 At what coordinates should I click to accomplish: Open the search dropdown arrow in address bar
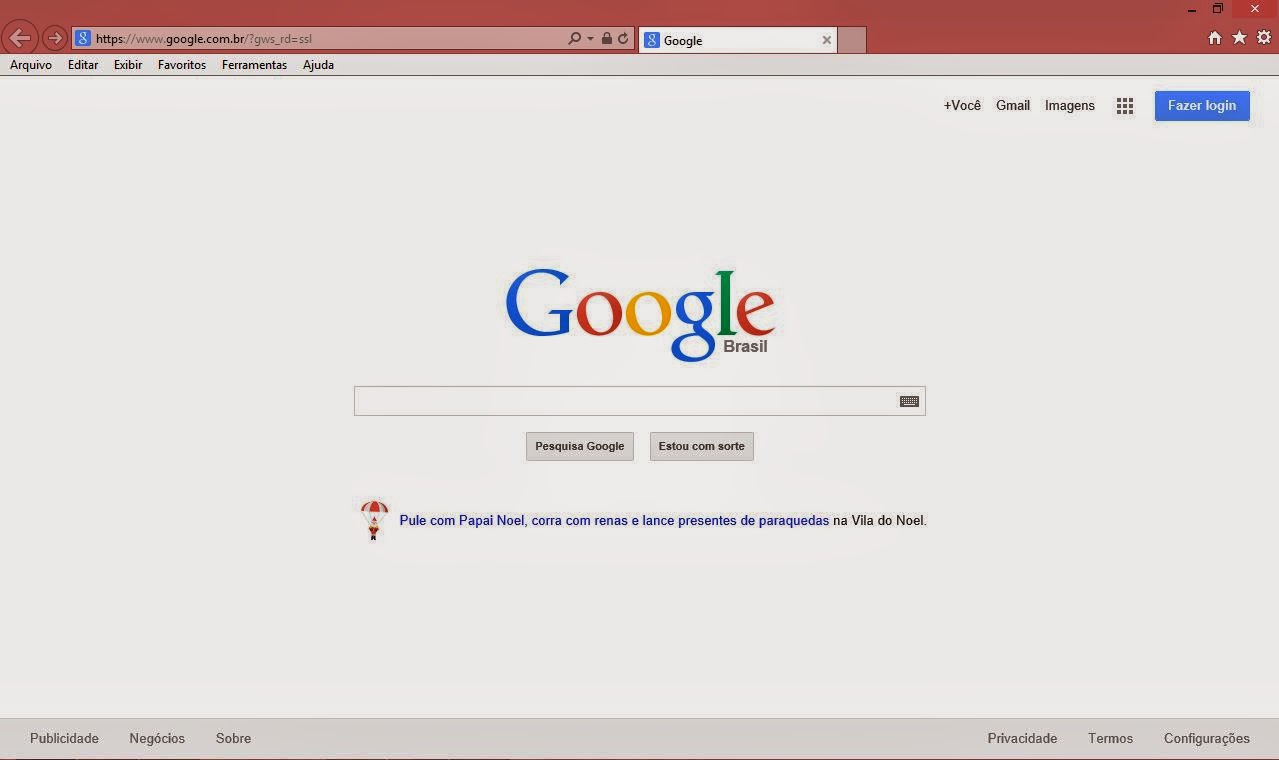pos(590,38)
